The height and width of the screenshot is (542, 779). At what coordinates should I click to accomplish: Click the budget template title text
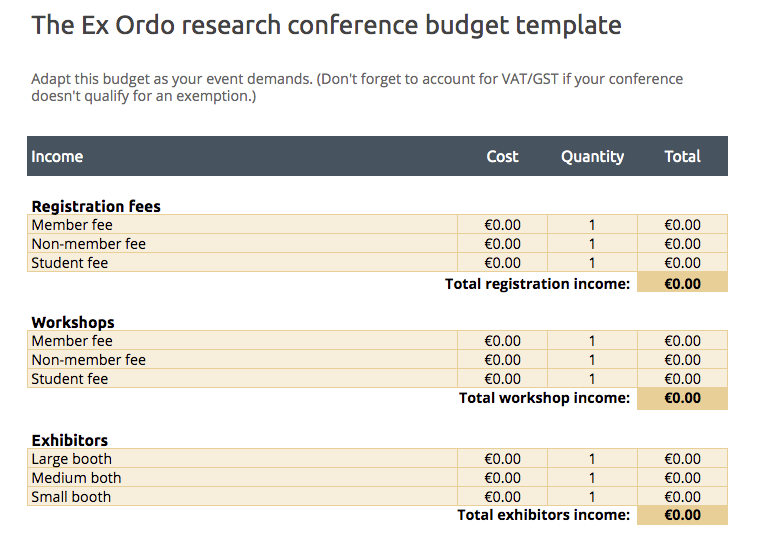pyautogui.click(x=326, y=25)
